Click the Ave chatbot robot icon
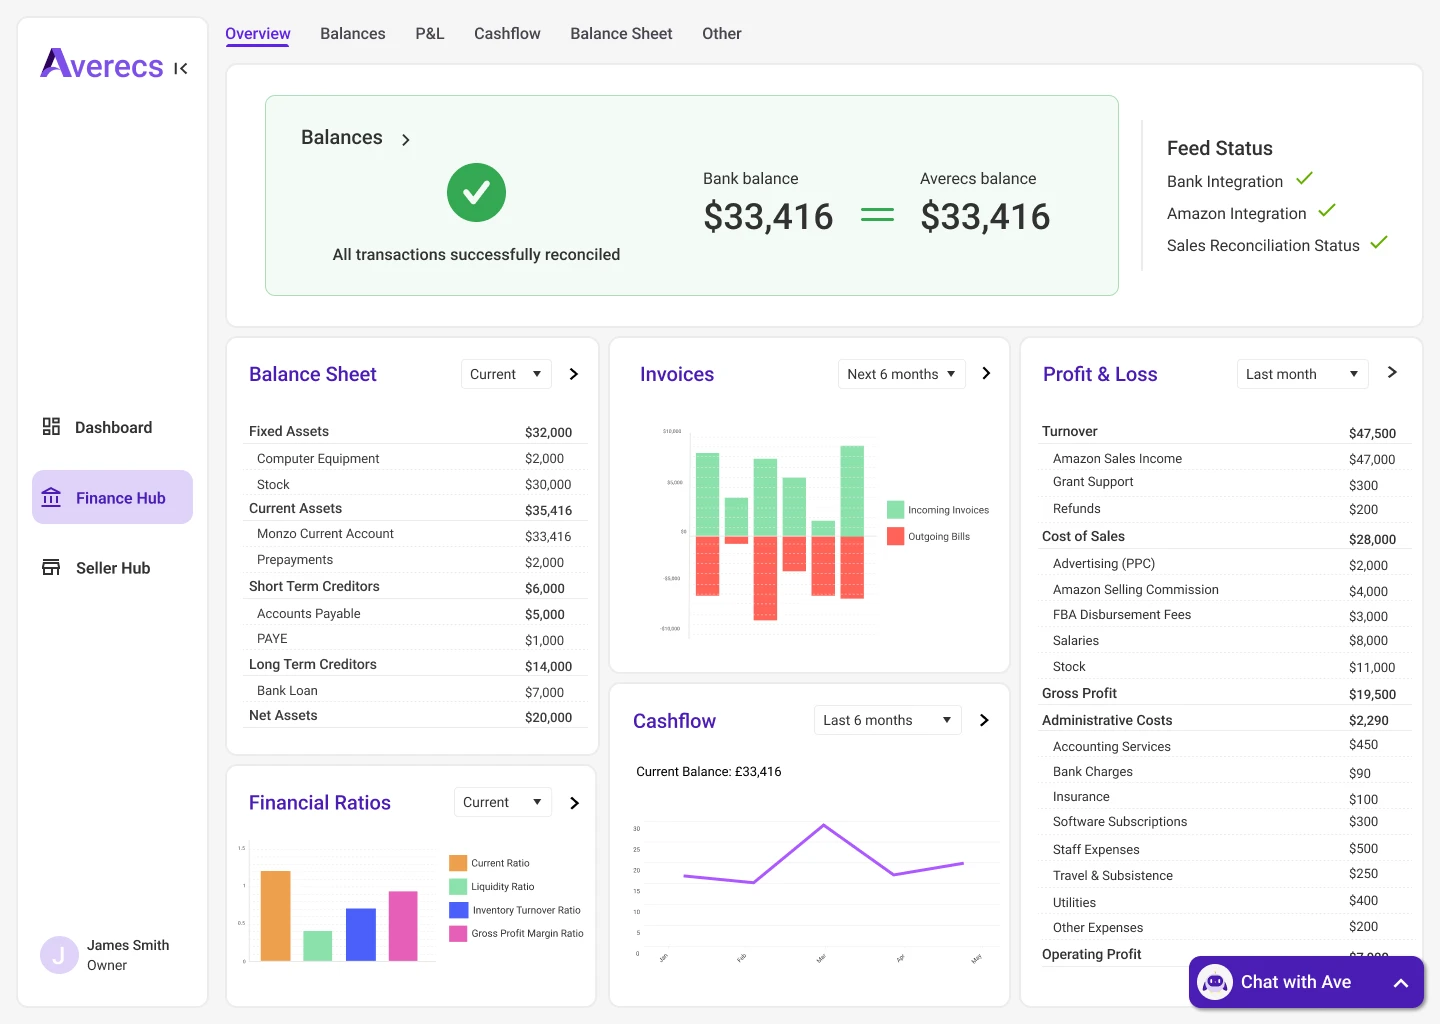1440x1024 pixels. [x=1215, y=982]
